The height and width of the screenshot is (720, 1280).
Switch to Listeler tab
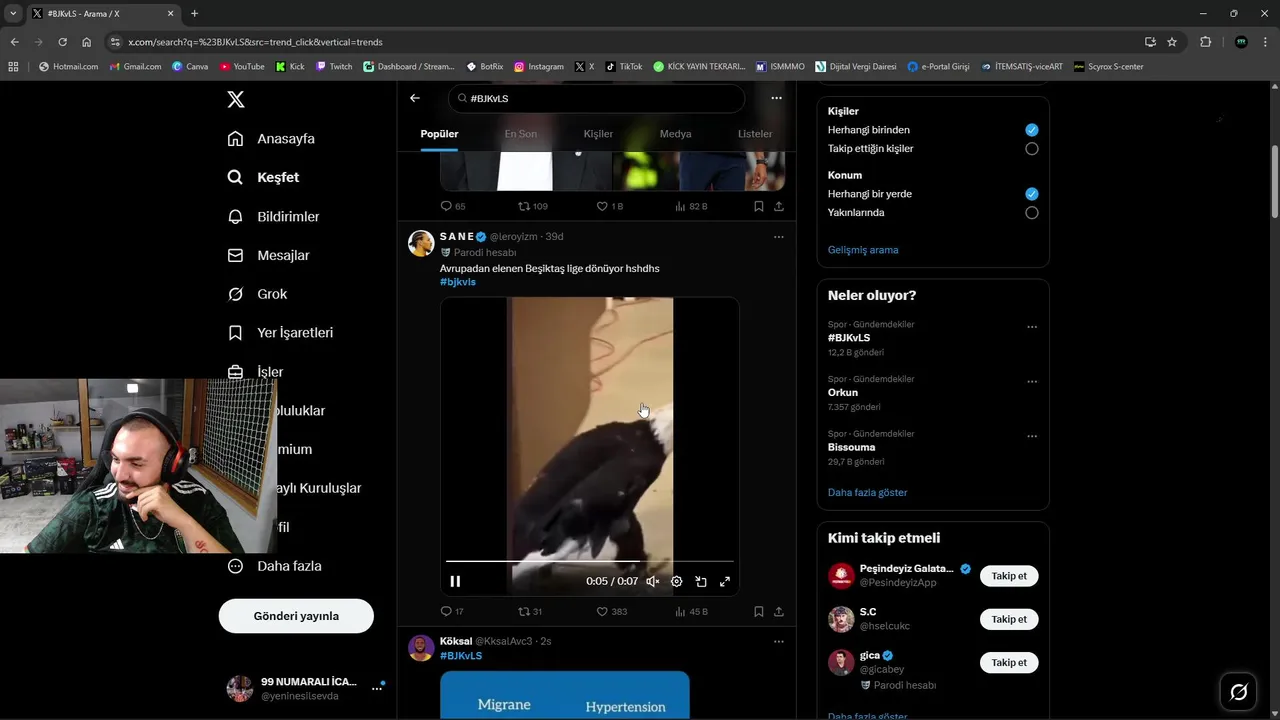tap(755, 134)
